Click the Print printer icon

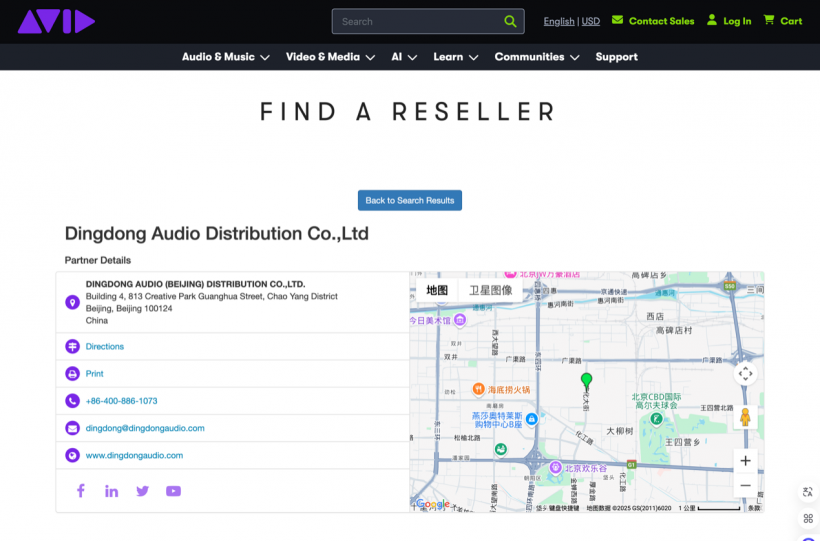tap(72, 374)
